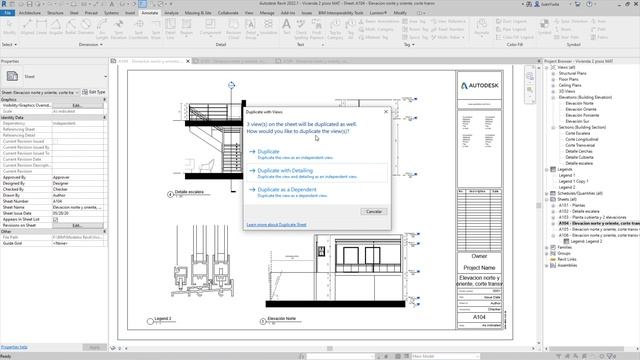Toggle Appears In Sheet List checkbox
The width and height of the screenshot is (640, 360).
pos(56,219)
